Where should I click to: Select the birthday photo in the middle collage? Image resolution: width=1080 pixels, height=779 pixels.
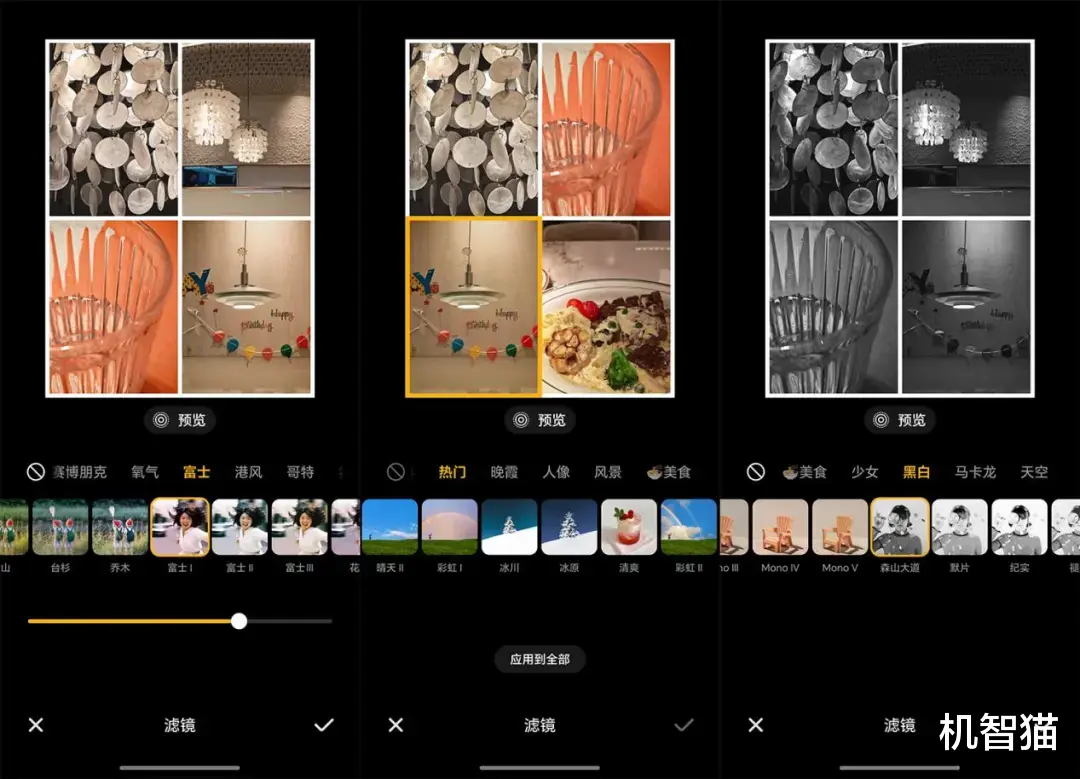point(472,307)
